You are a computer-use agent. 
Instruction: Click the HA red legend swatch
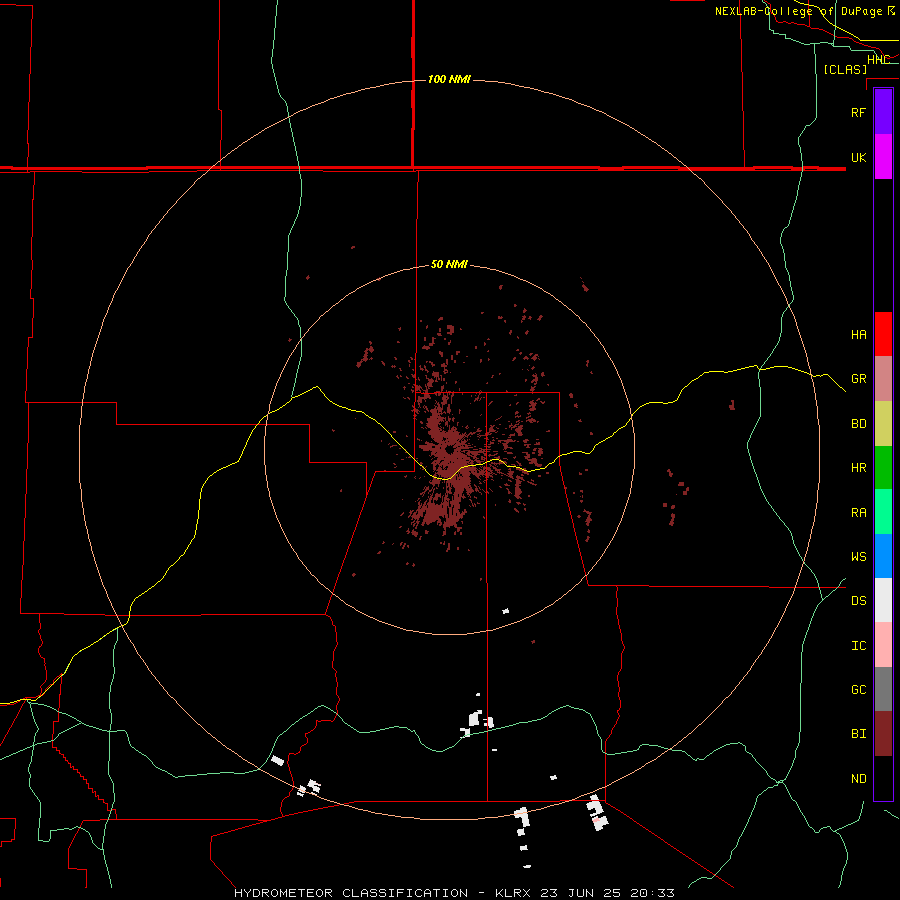pyautogui.click(x=883, y=334)
